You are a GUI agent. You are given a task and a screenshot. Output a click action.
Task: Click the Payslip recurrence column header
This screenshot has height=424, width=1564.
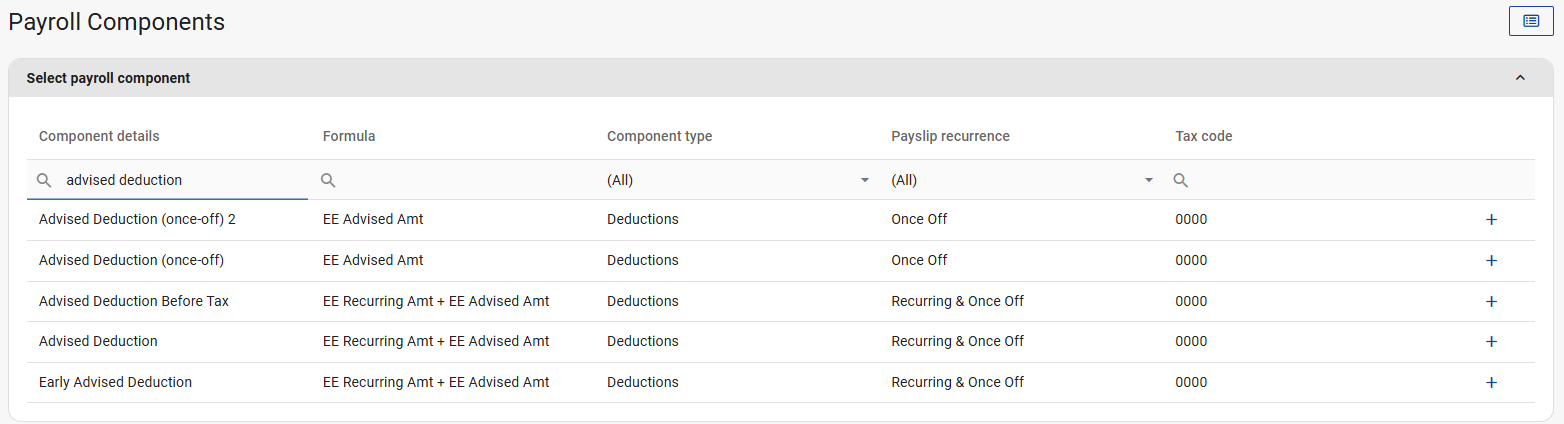pyautogui.click(x=950, y=136)
